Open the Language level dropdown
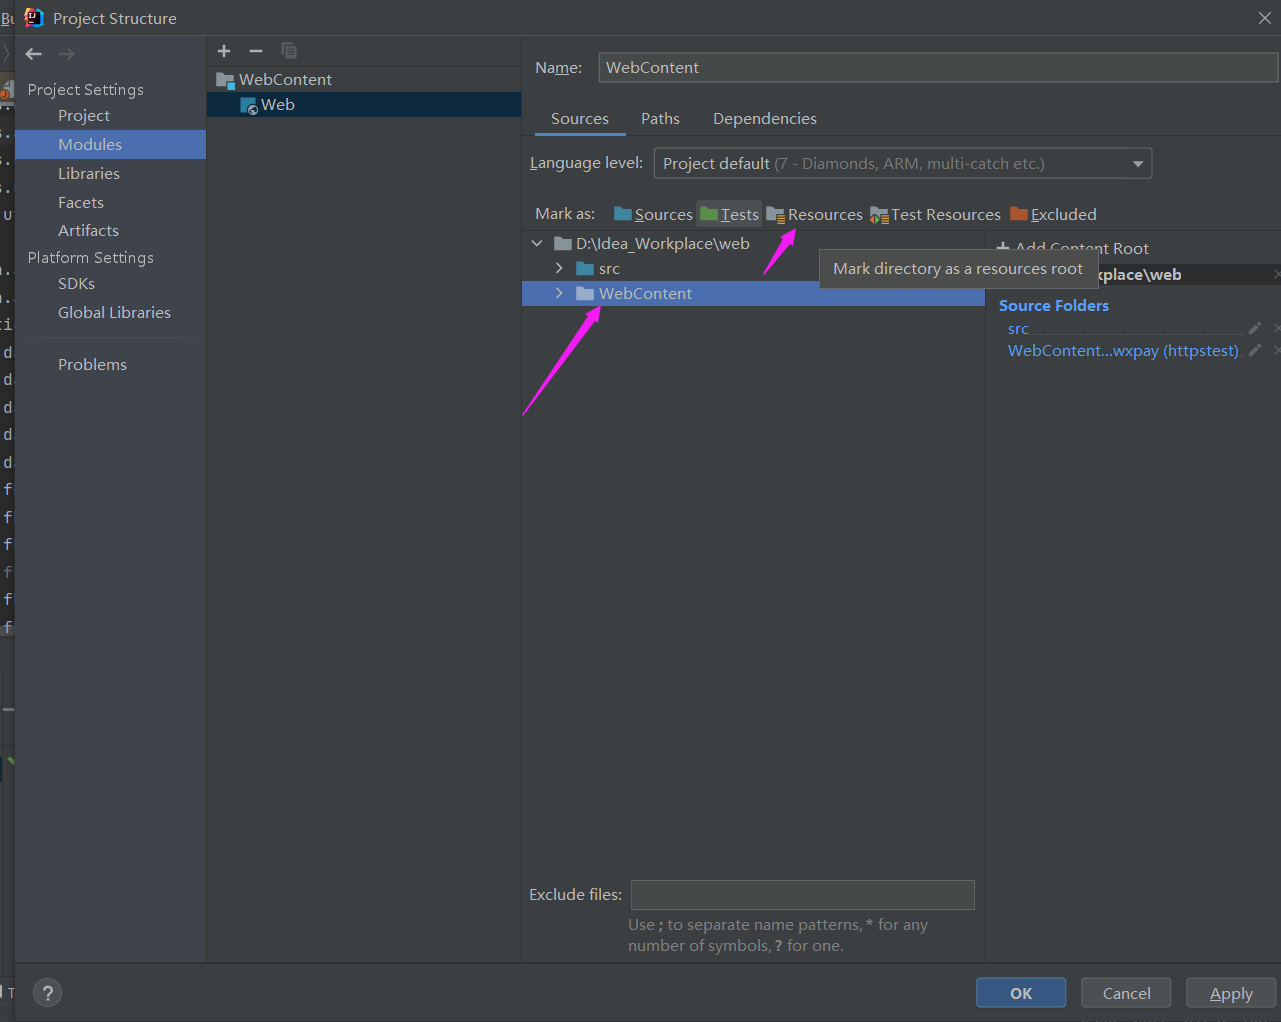 [x=902, y=163]
